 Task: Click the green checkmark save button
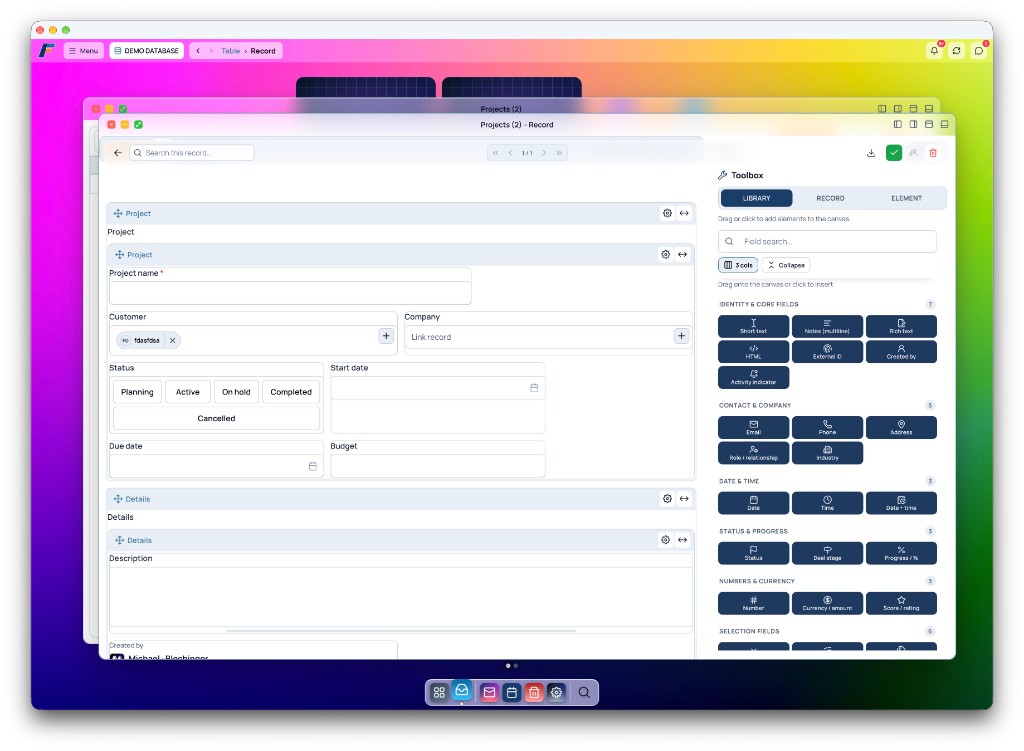(893, 153)
